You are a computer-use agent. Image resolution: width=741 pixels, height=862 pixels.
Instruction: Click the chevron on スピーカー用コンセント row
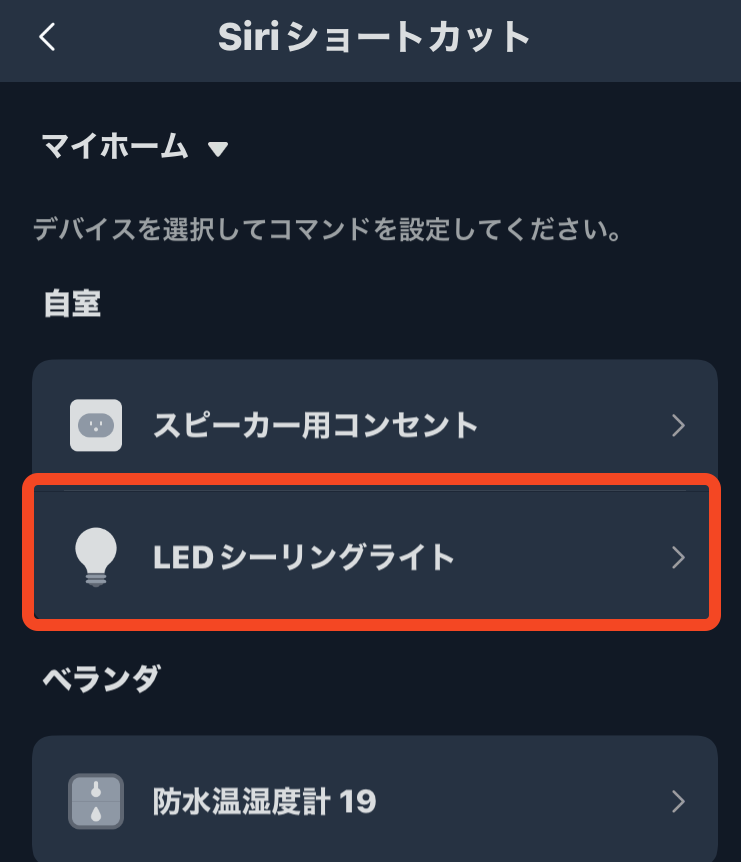pos(679,426)
